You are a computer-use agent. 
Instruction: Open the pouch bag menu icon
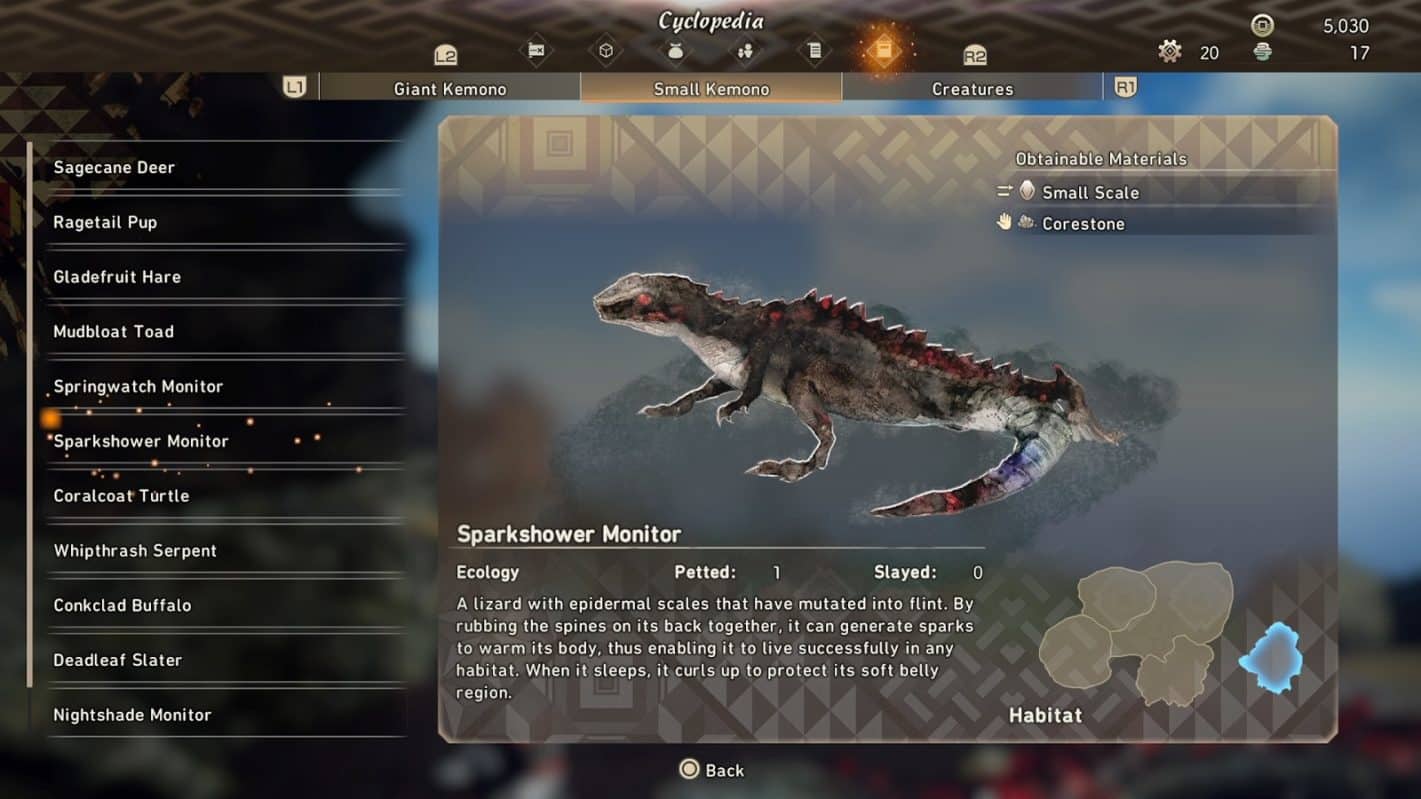tap(675, 51)
